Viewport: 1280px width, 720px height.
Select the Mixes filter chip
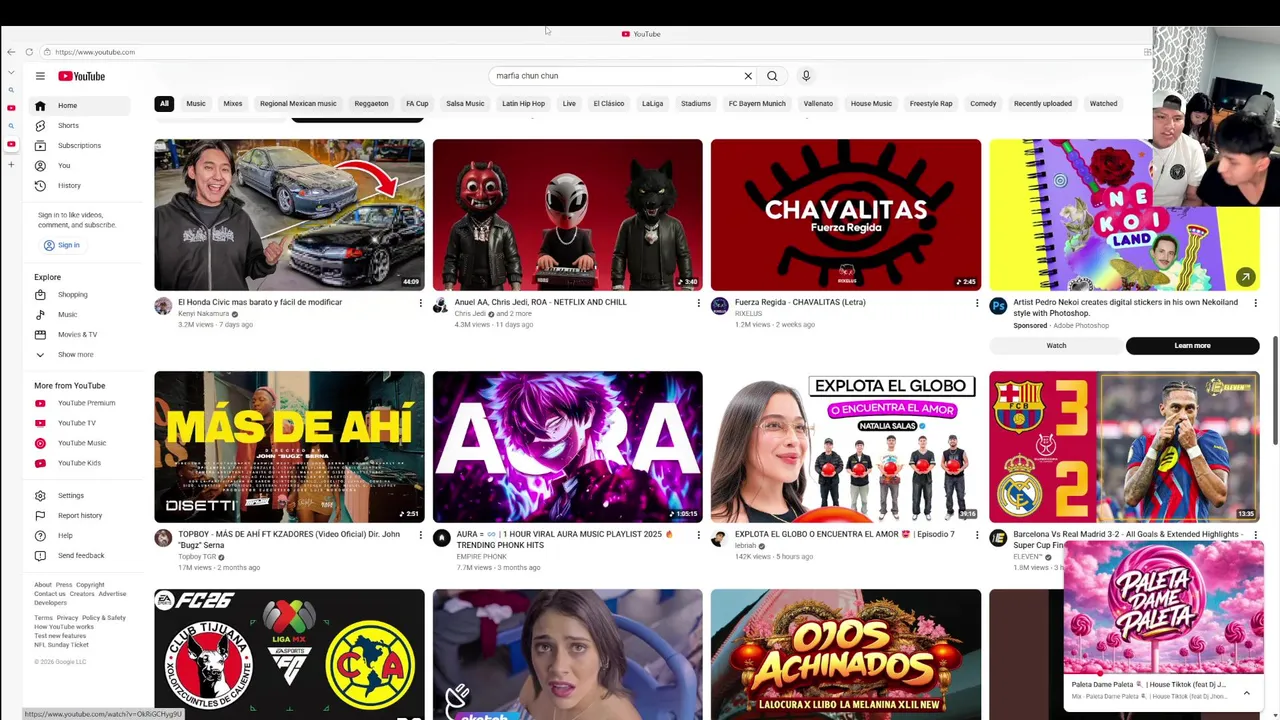[233, 103]
